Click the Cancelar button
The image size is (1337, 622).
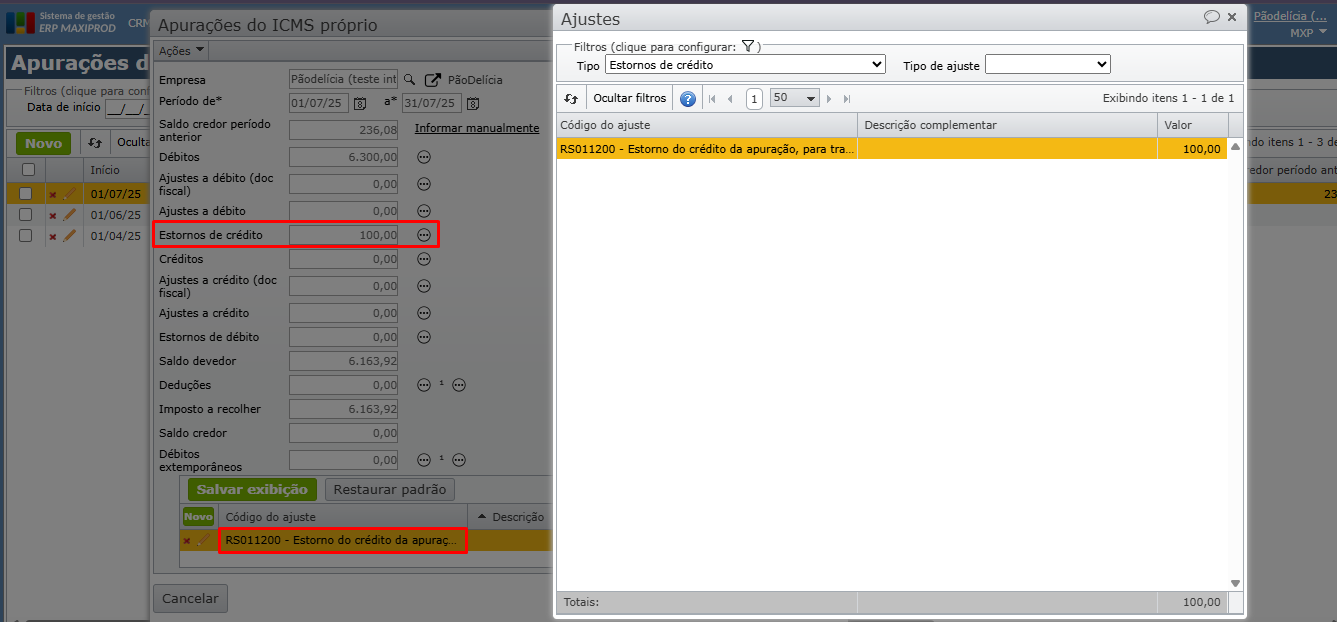pyautogui.click(x=190, y=598)
